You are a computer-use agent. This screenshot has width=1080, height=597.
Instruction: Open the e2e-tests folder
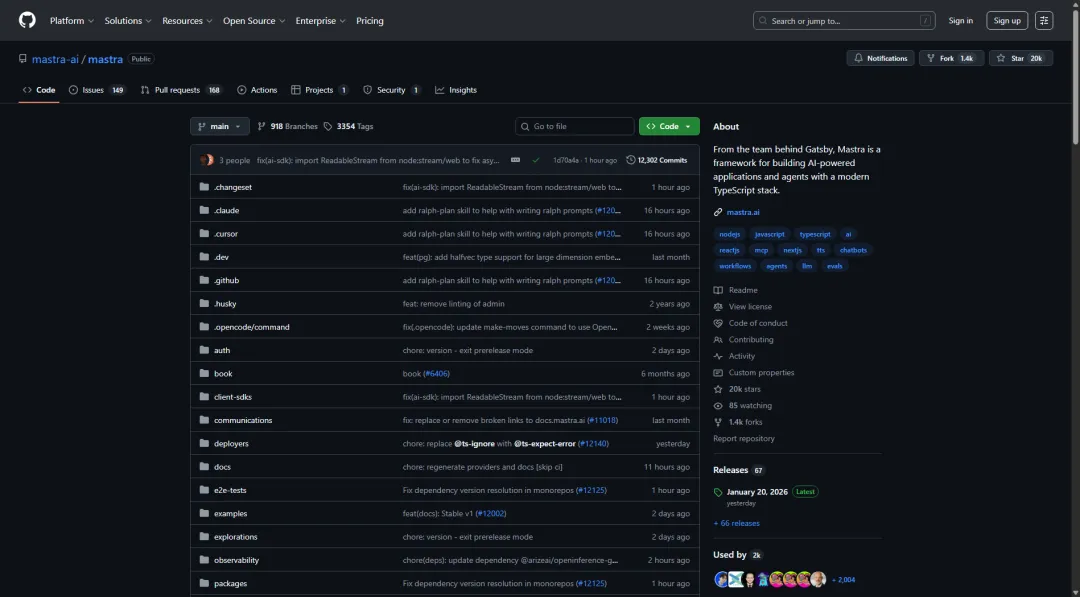[230, 490]
